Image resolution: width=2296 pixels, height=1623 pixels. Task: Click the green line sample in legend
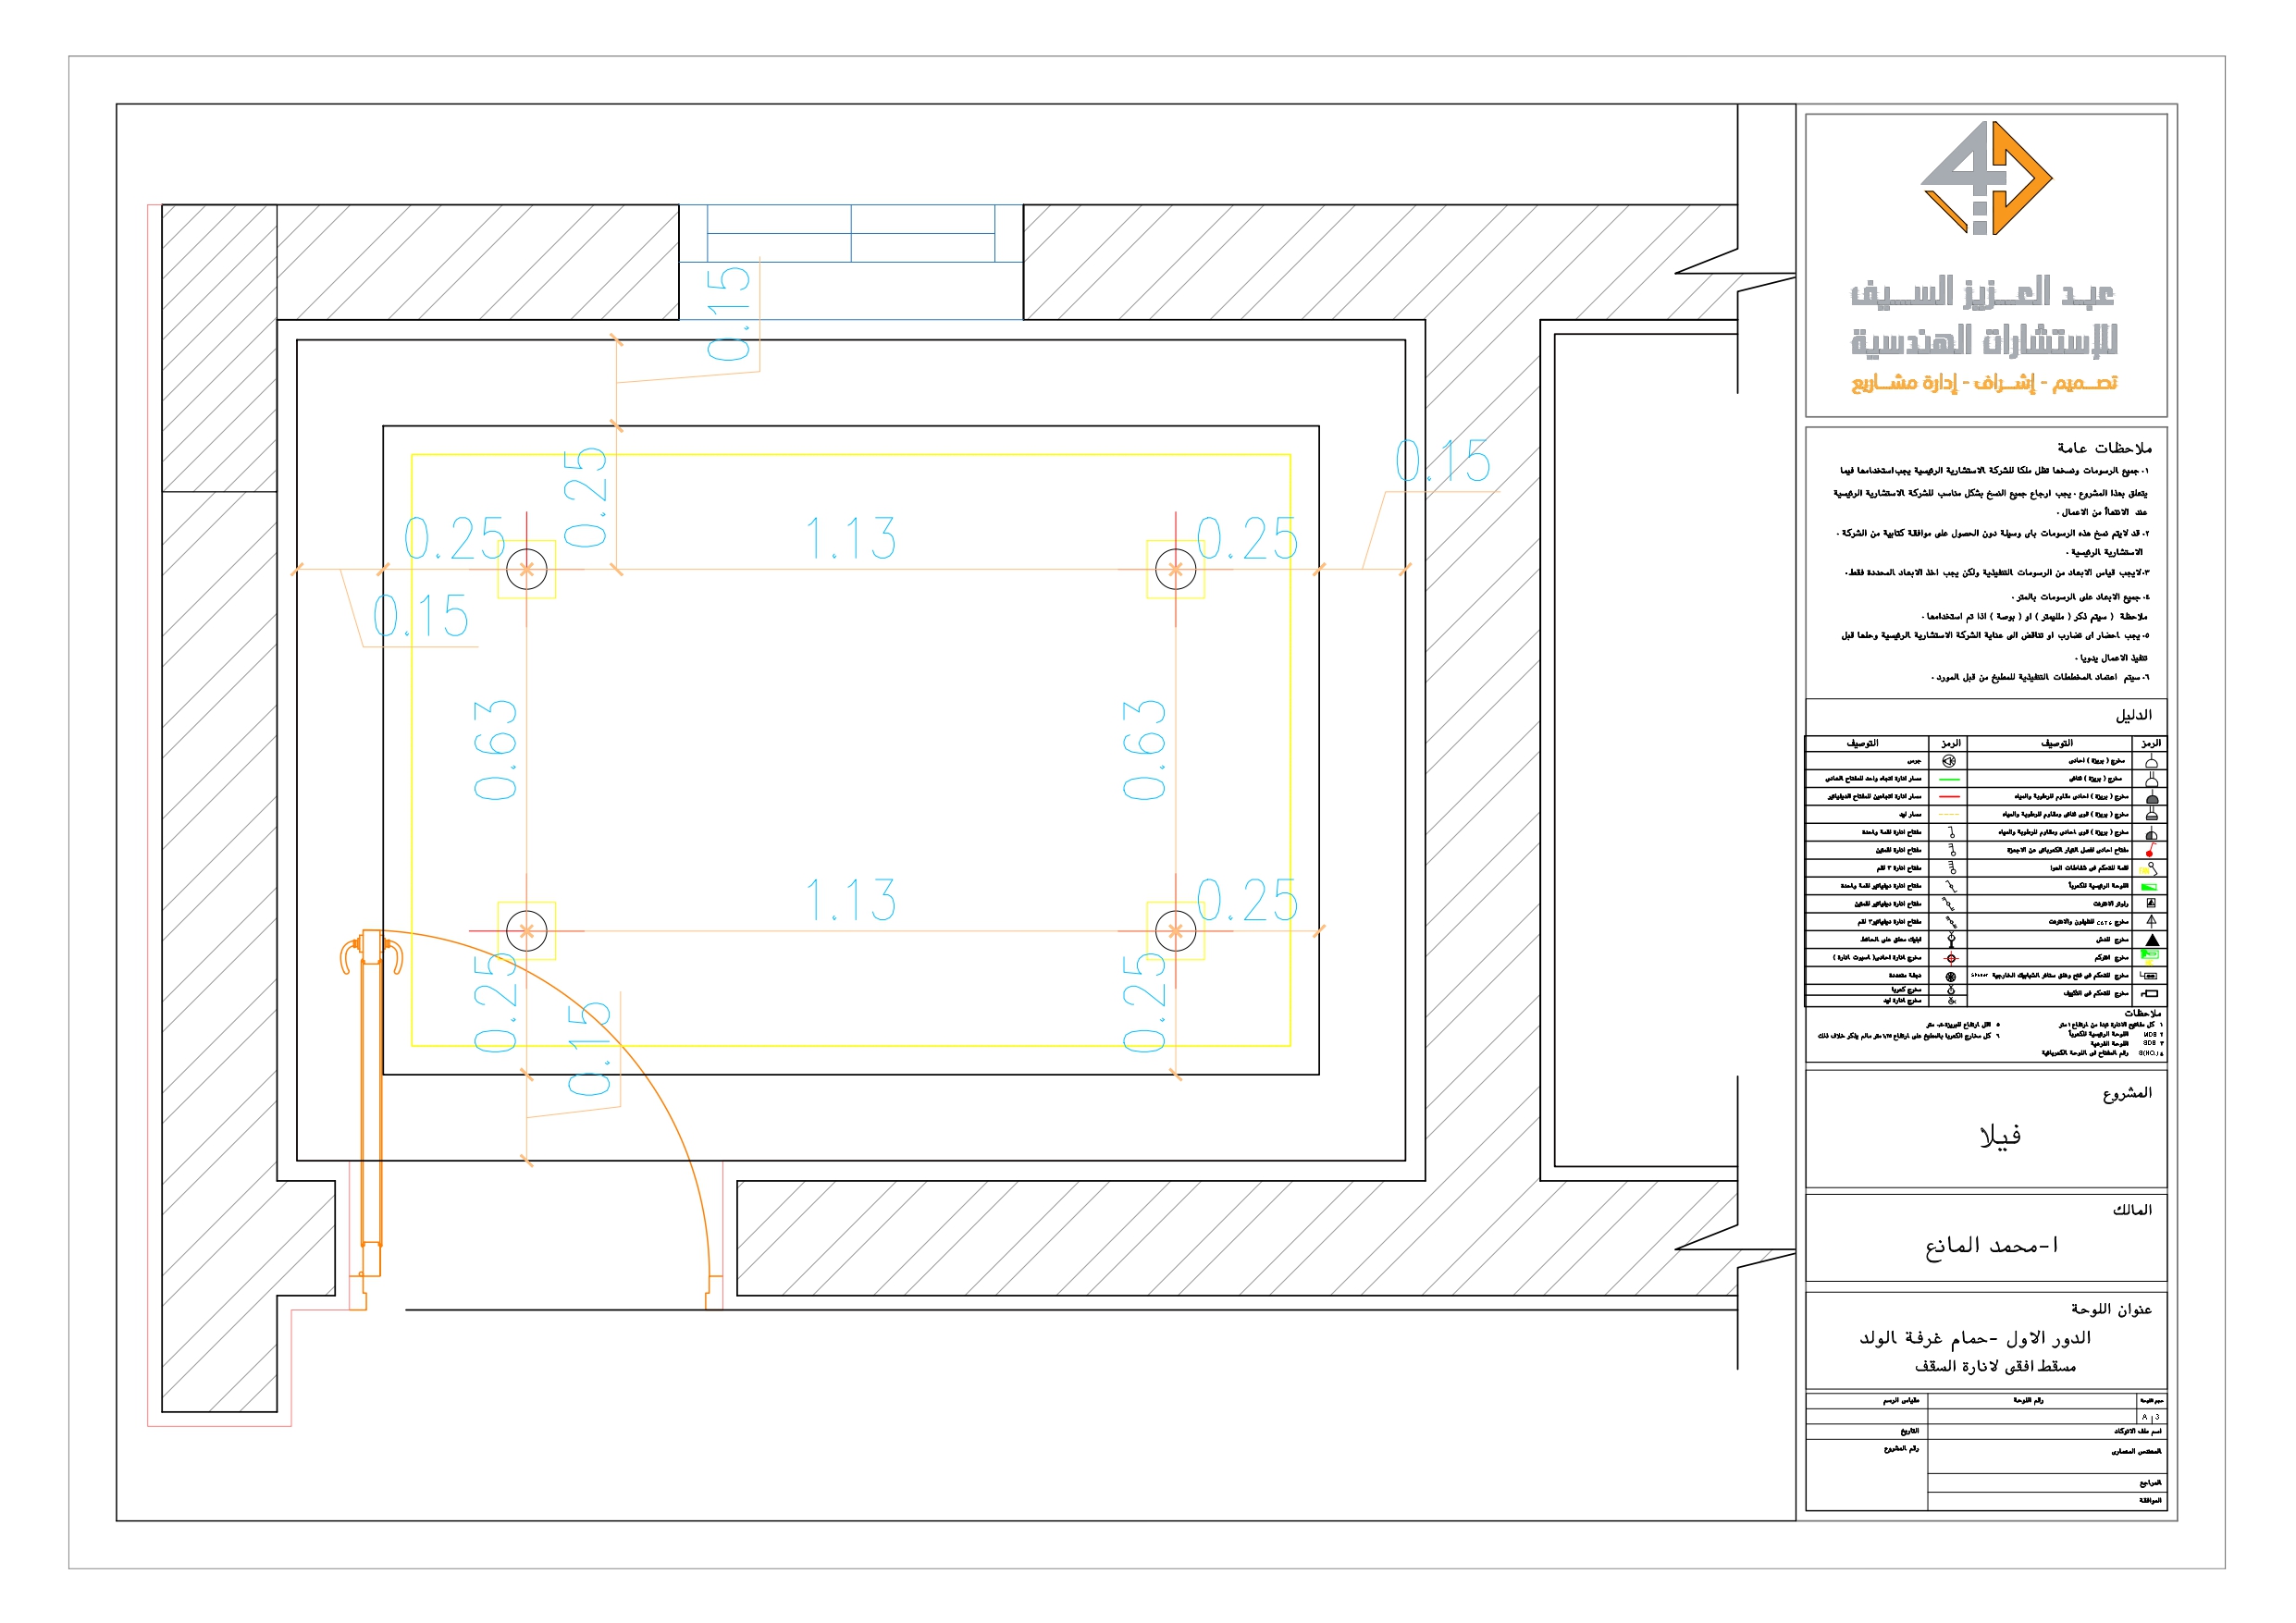tap(1949, 779)
